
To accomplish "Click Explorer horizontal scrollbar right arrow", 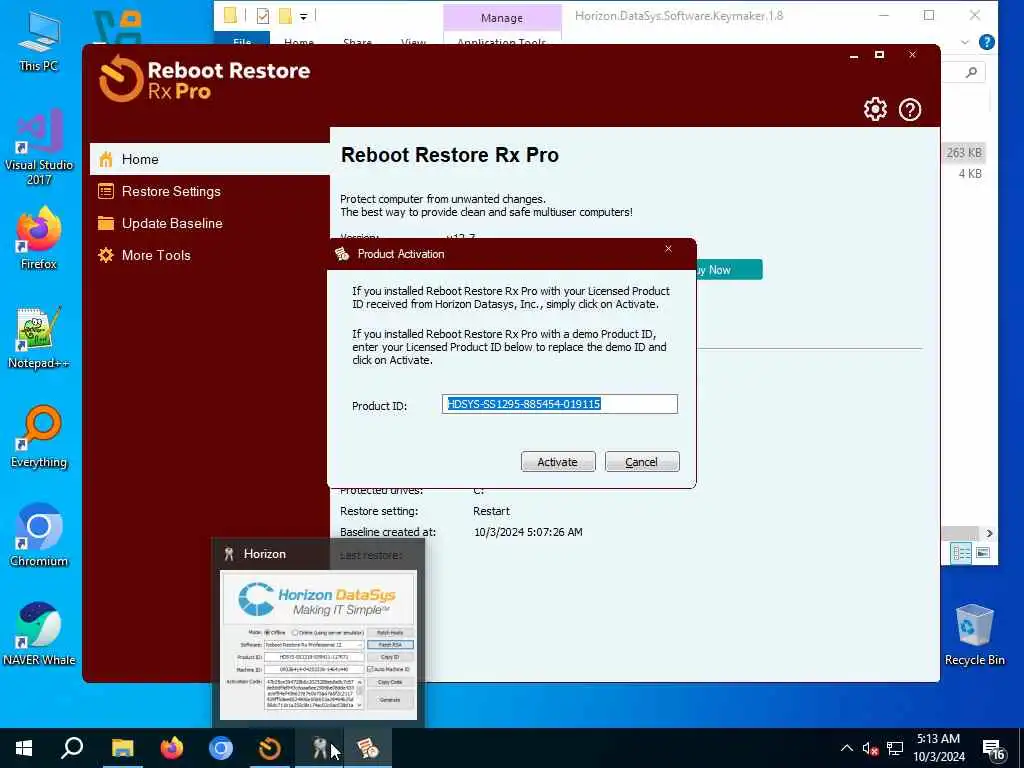I will coord(989,534).
